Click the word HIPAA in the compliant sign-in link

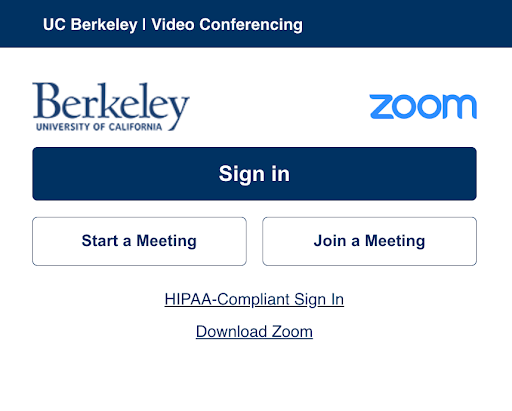click(188, 299)
